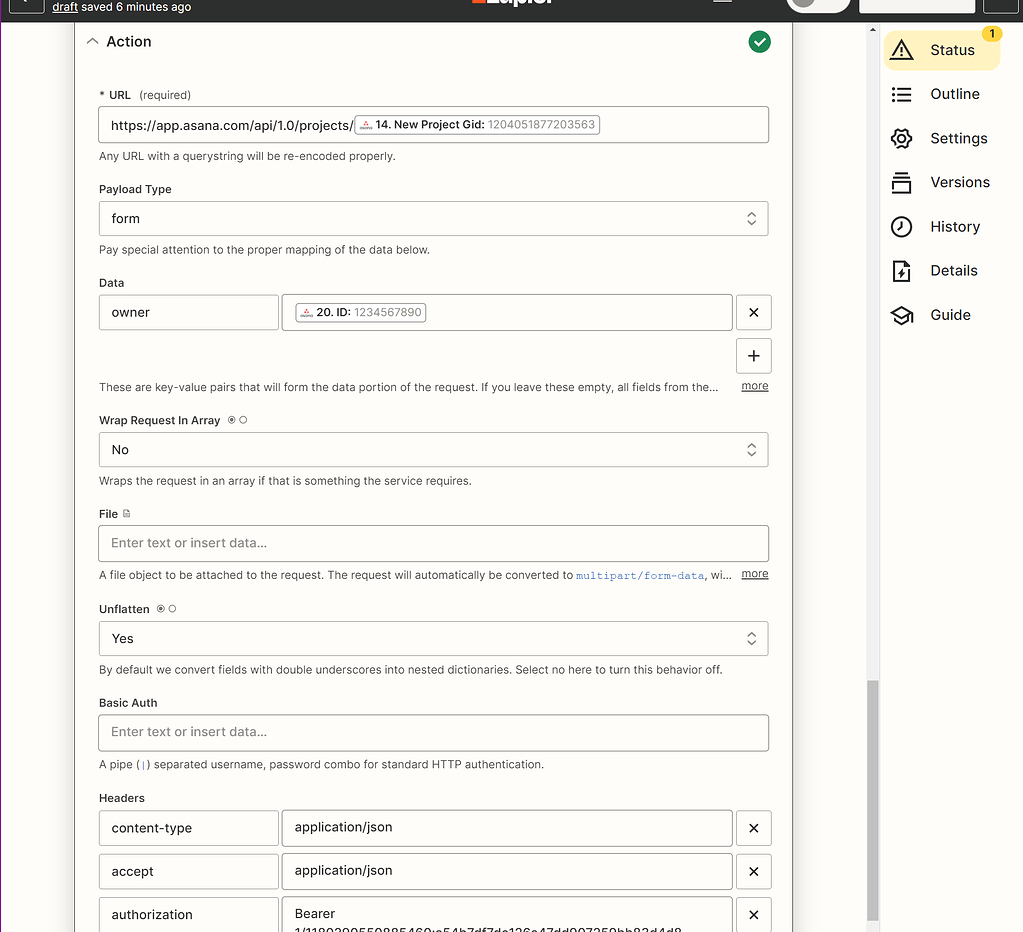
Task: Click the Status warning icon with badge
Action: click(x=902, y=49)
